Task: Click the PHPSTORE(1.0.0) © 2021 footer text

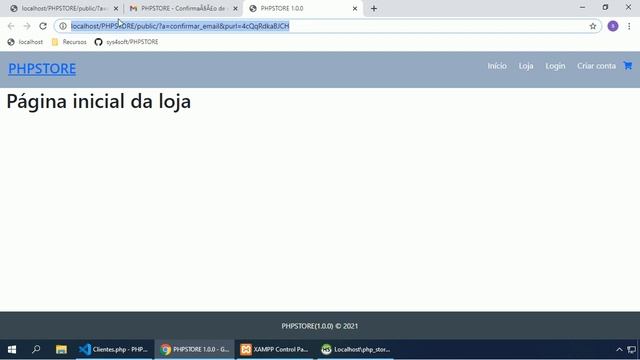Action: 320,326
